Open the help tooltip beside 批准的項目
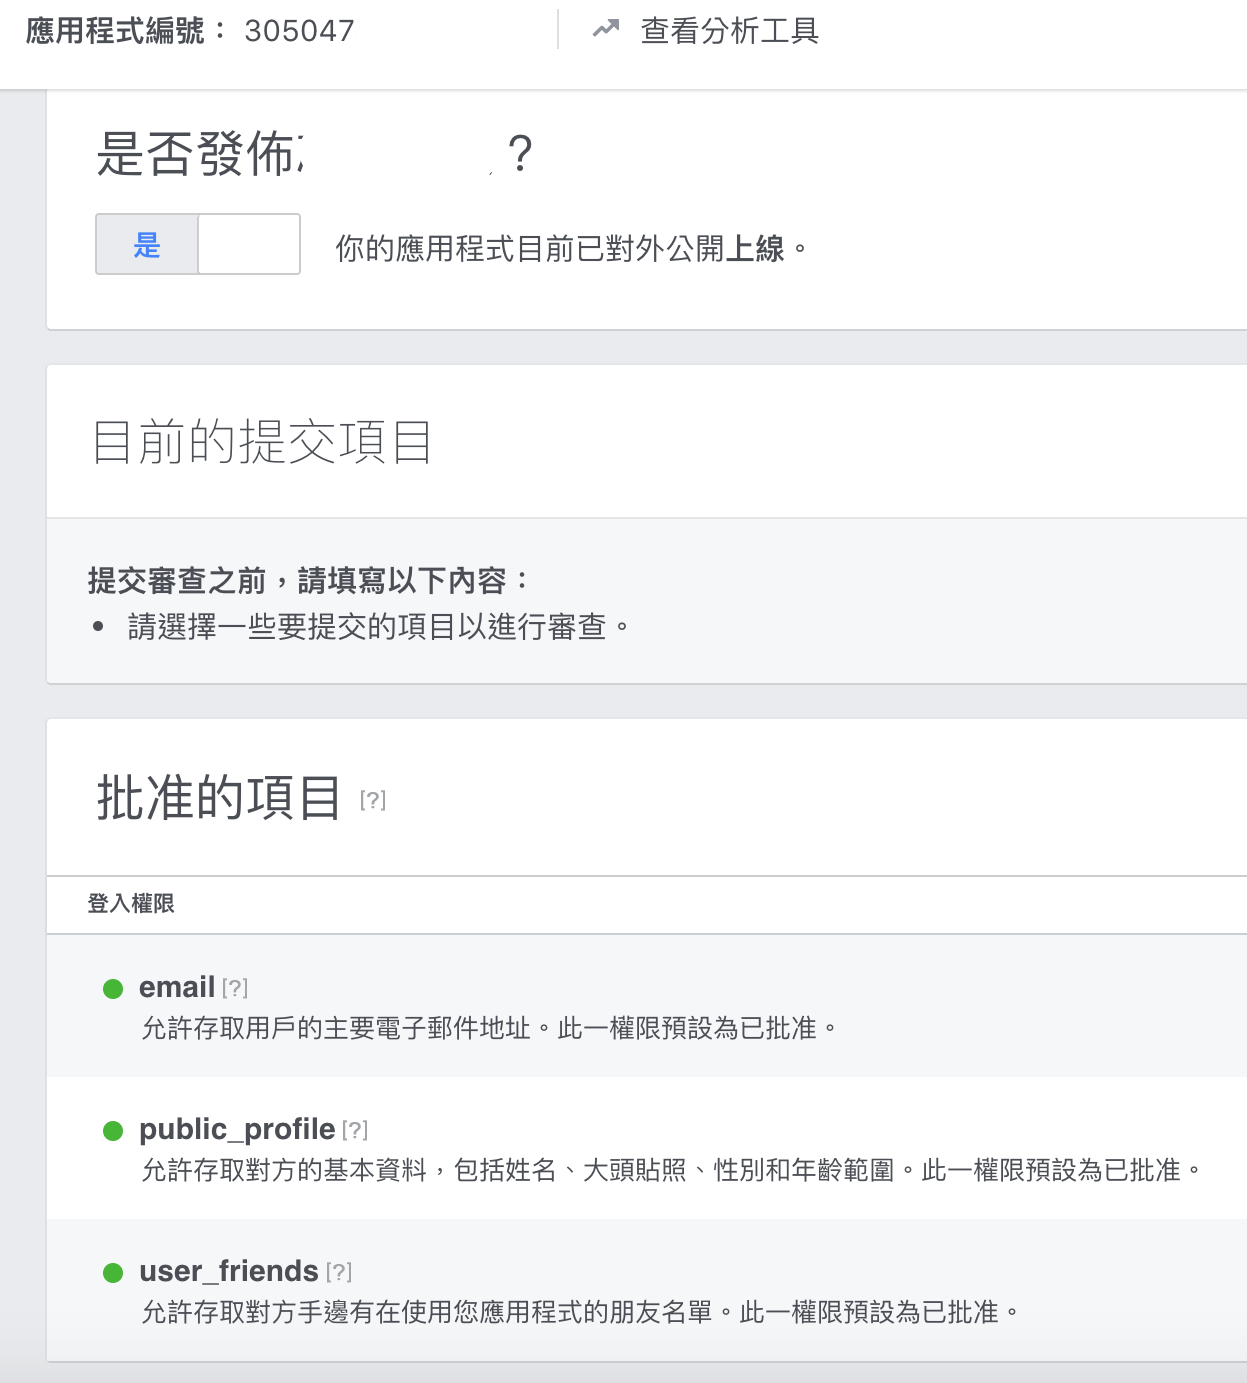 [x=373, y=800]
